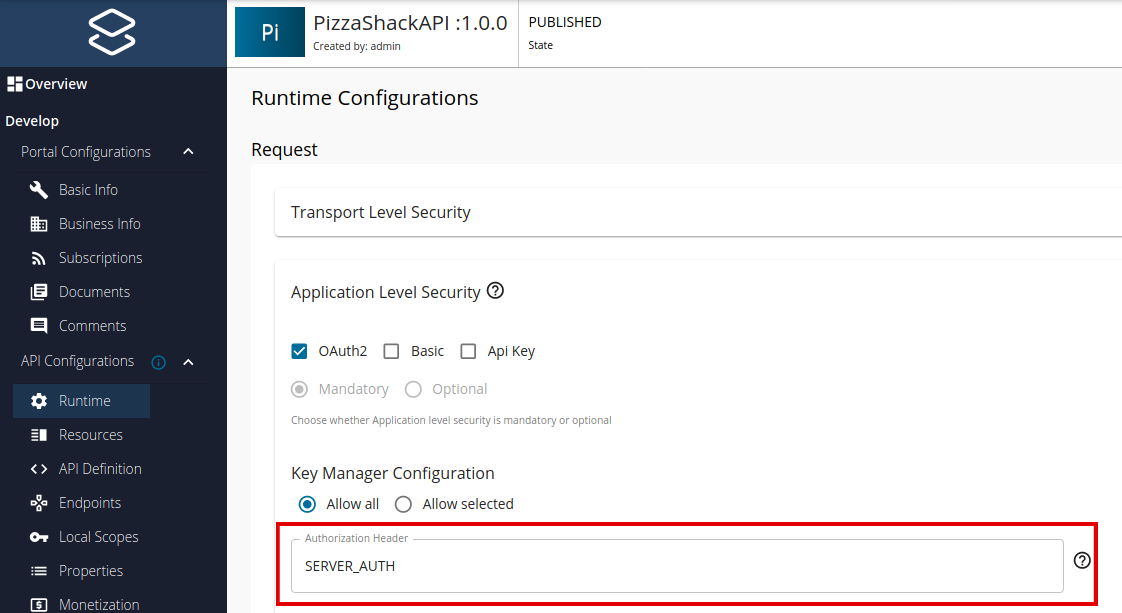Click the Local Scopes key icon

click(x=39, y=537)
